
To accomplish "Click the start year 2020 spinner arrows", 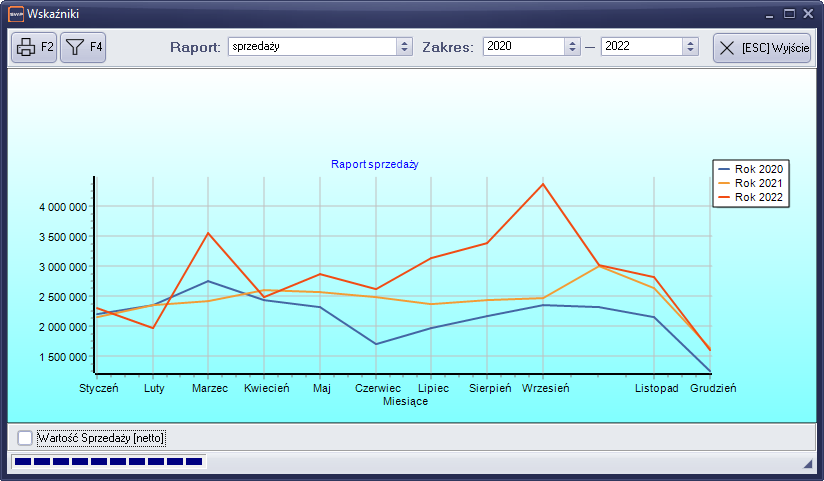I will [572, 47].
